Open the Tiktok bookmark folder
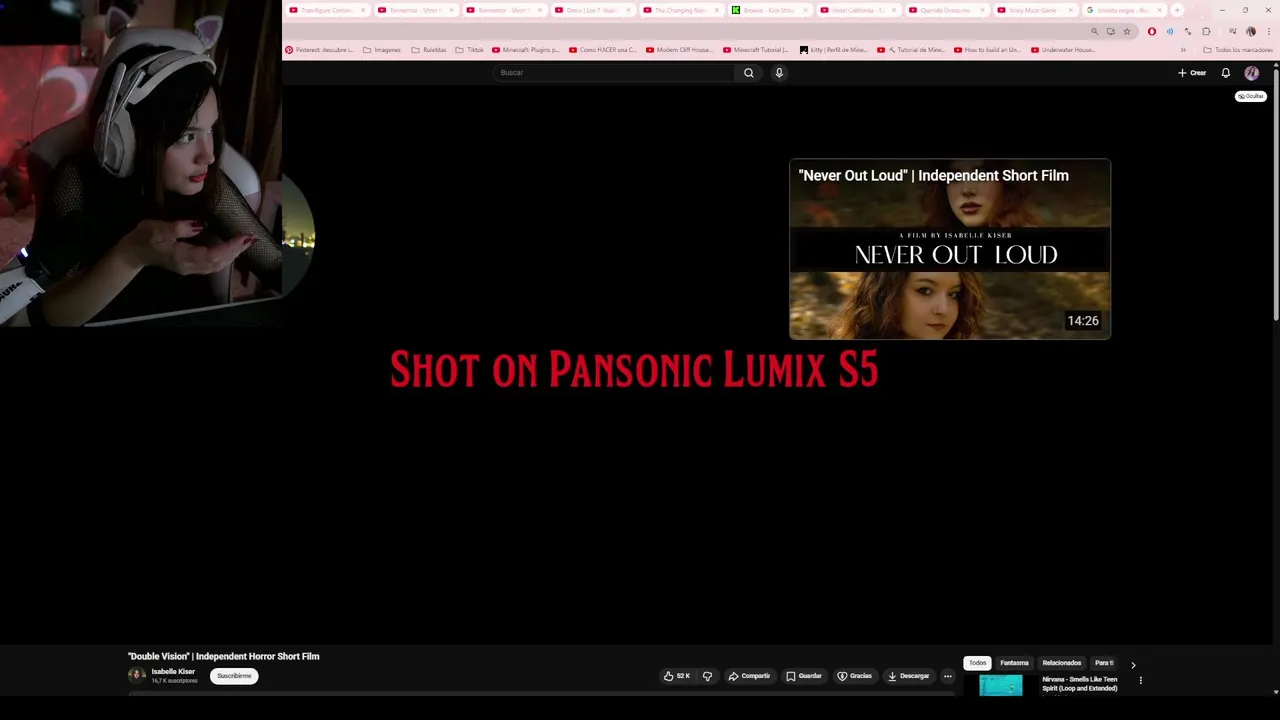This screenshot has height=720, width=1280. 469,50
